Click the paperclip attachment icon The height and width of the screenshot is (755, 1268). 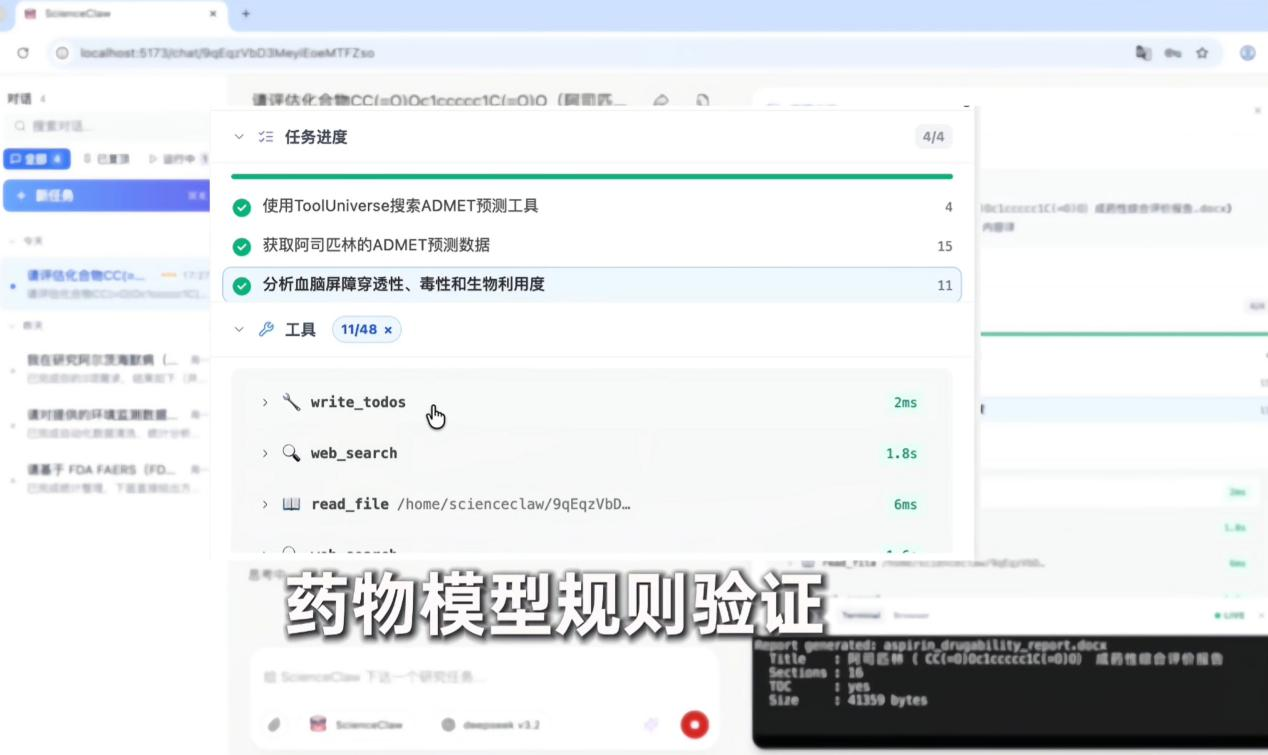[x=274, y=724]
